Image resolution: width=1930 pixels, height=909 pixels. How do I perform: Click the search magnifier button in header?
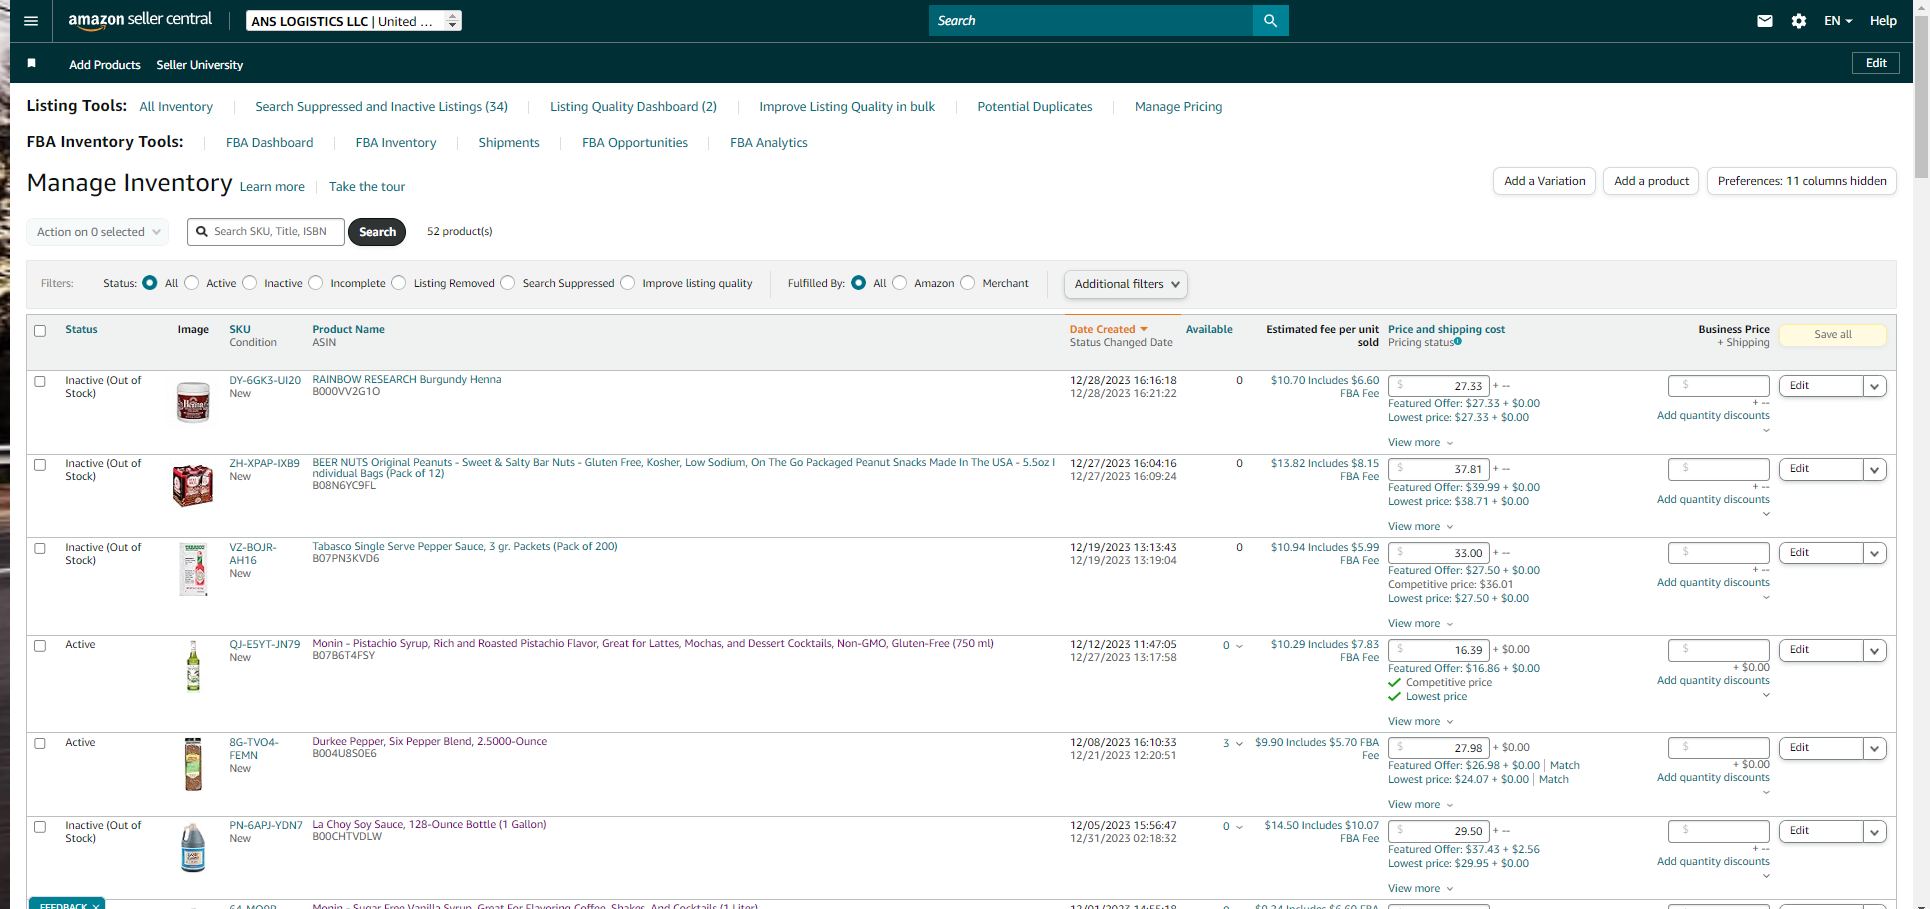(x=1270, y=21)
